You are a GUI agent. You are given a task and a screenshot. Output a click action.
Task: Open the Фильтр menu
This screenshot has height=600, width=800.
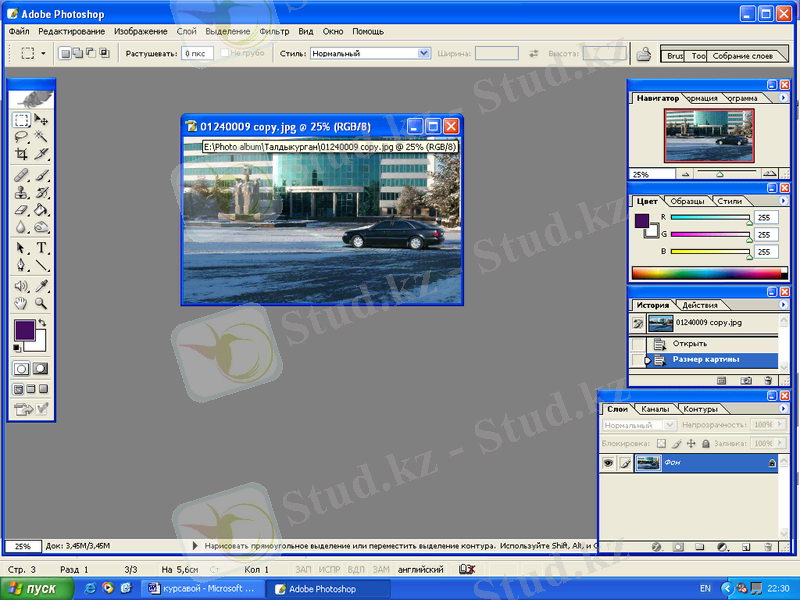[274, 31]
